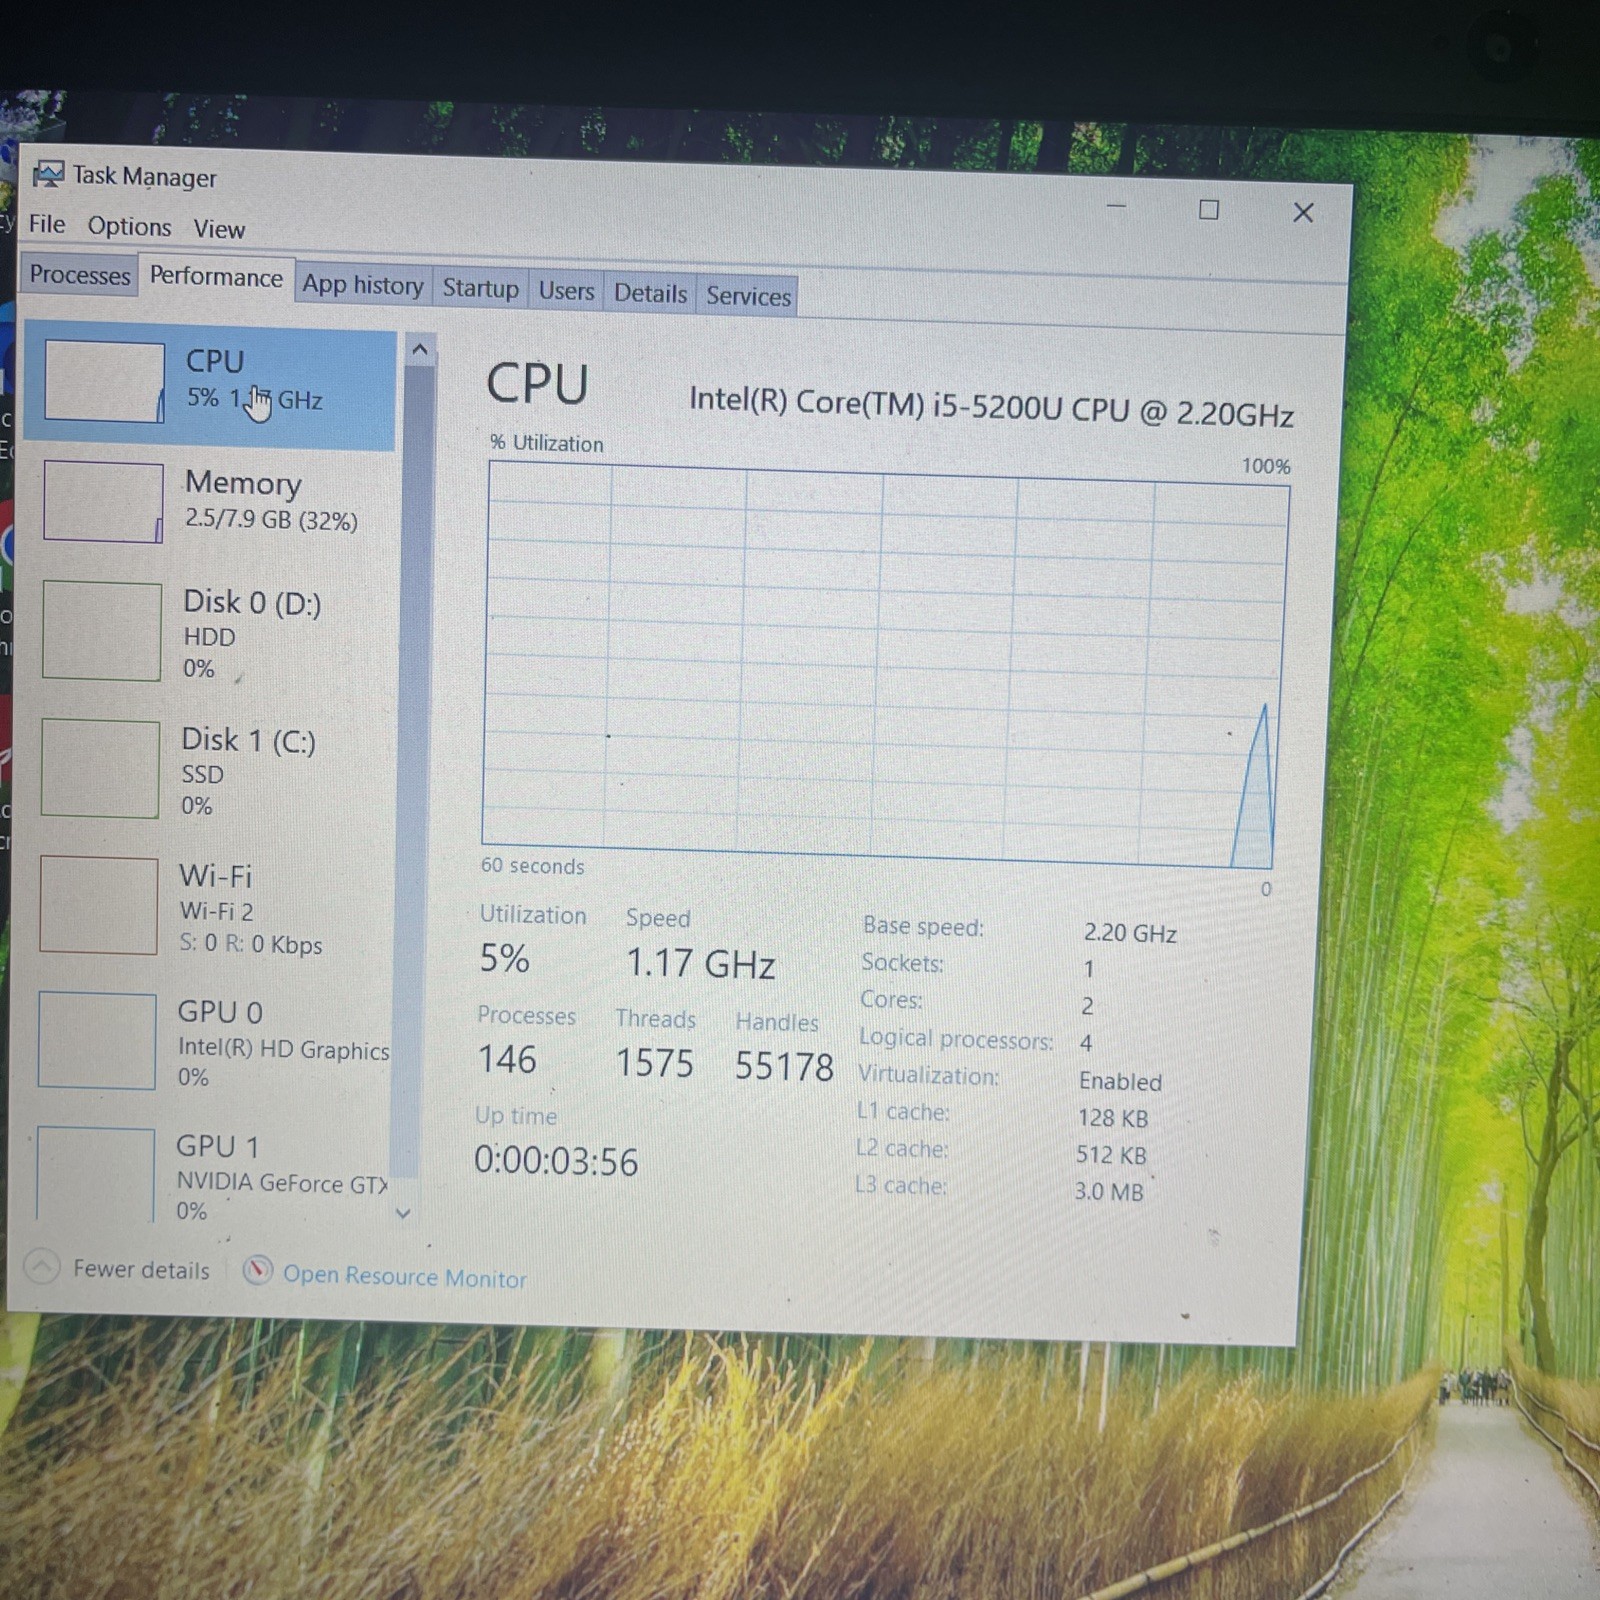
Task: Close the Task Manager window
Action: click(1303, 212)
